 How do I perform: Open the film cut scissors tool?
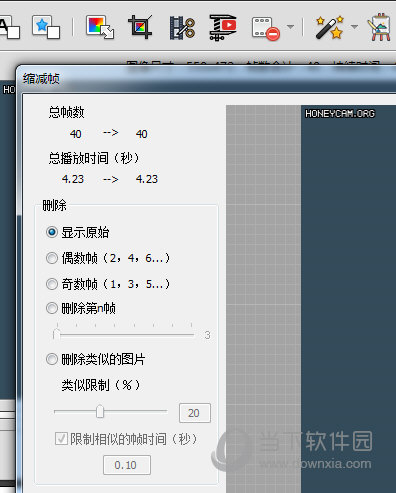[x=182, y=28]
